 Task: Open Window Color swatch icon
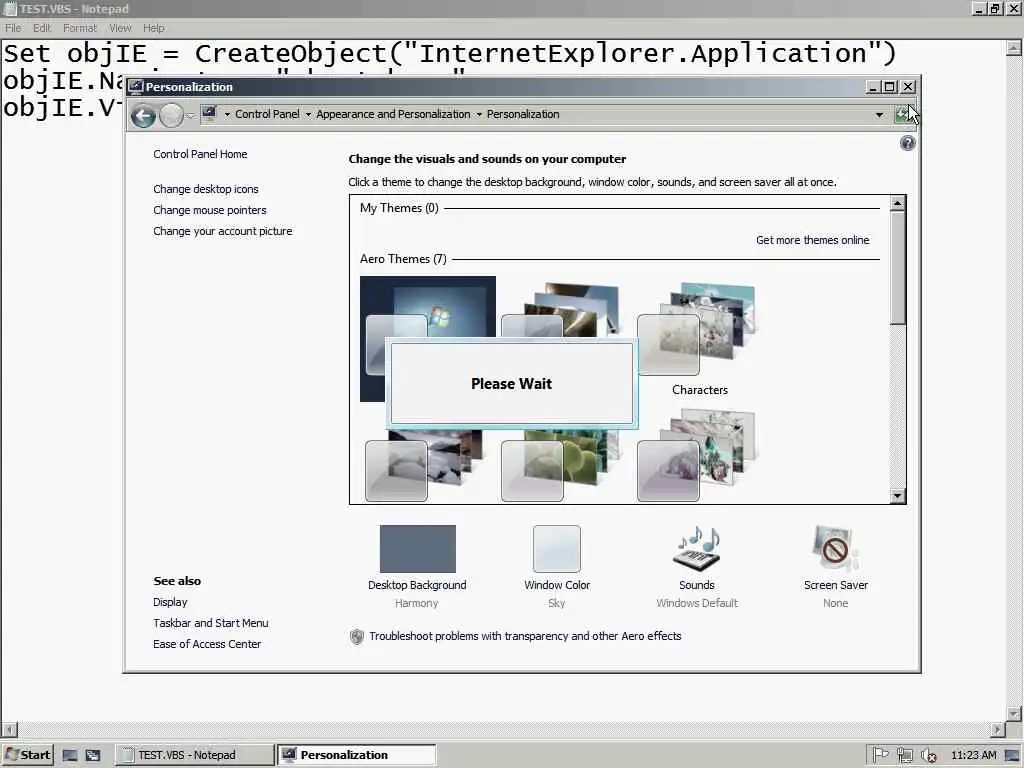(x=556, y=549)
